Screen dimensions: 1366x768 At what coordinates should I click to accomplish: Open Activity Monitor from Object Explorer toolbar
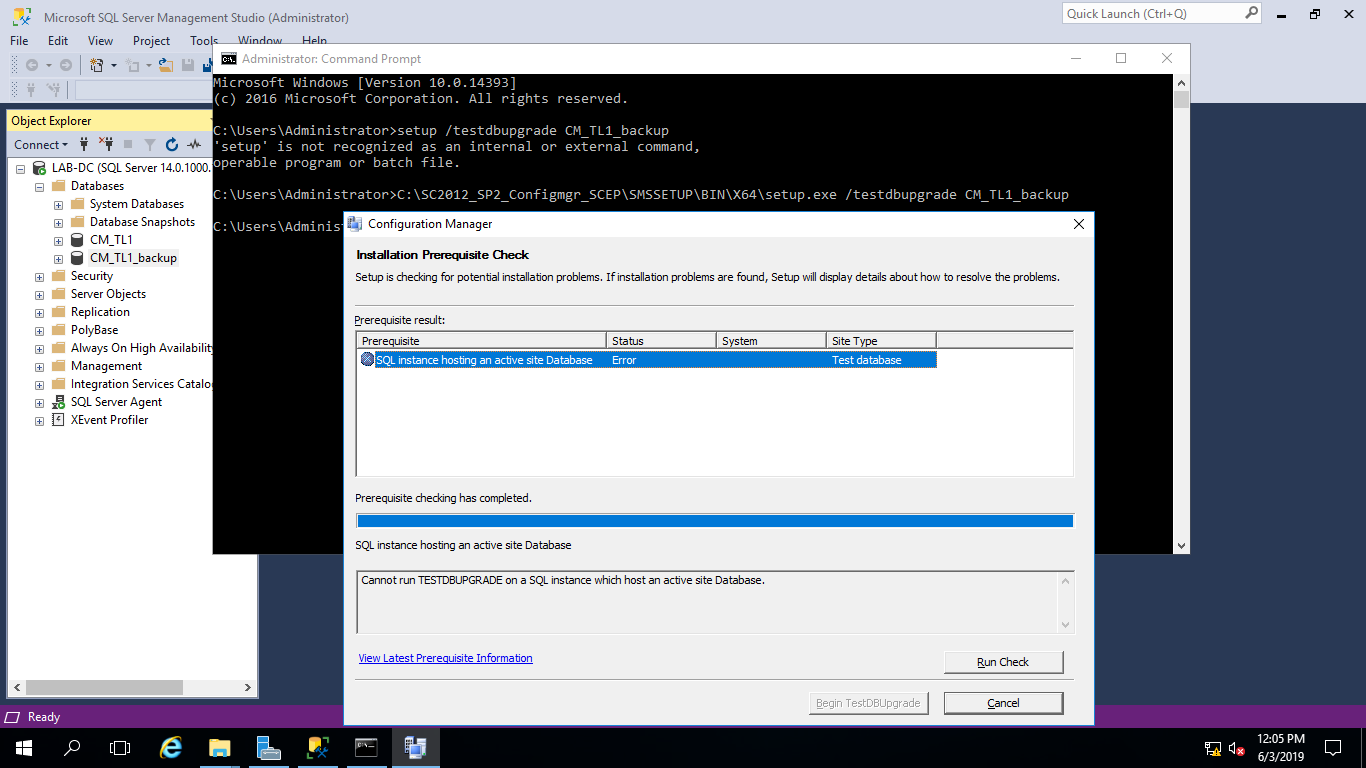pyautogui.click(x=194, y=144)
